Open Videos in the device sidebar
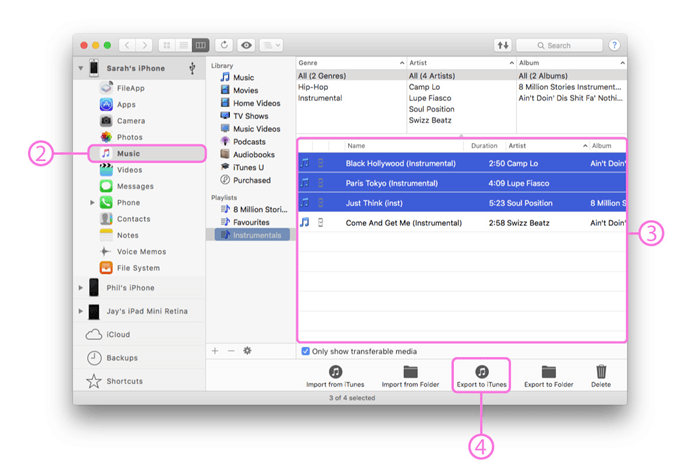The width and height of the screenshot is (700, 467). point(121,170)
